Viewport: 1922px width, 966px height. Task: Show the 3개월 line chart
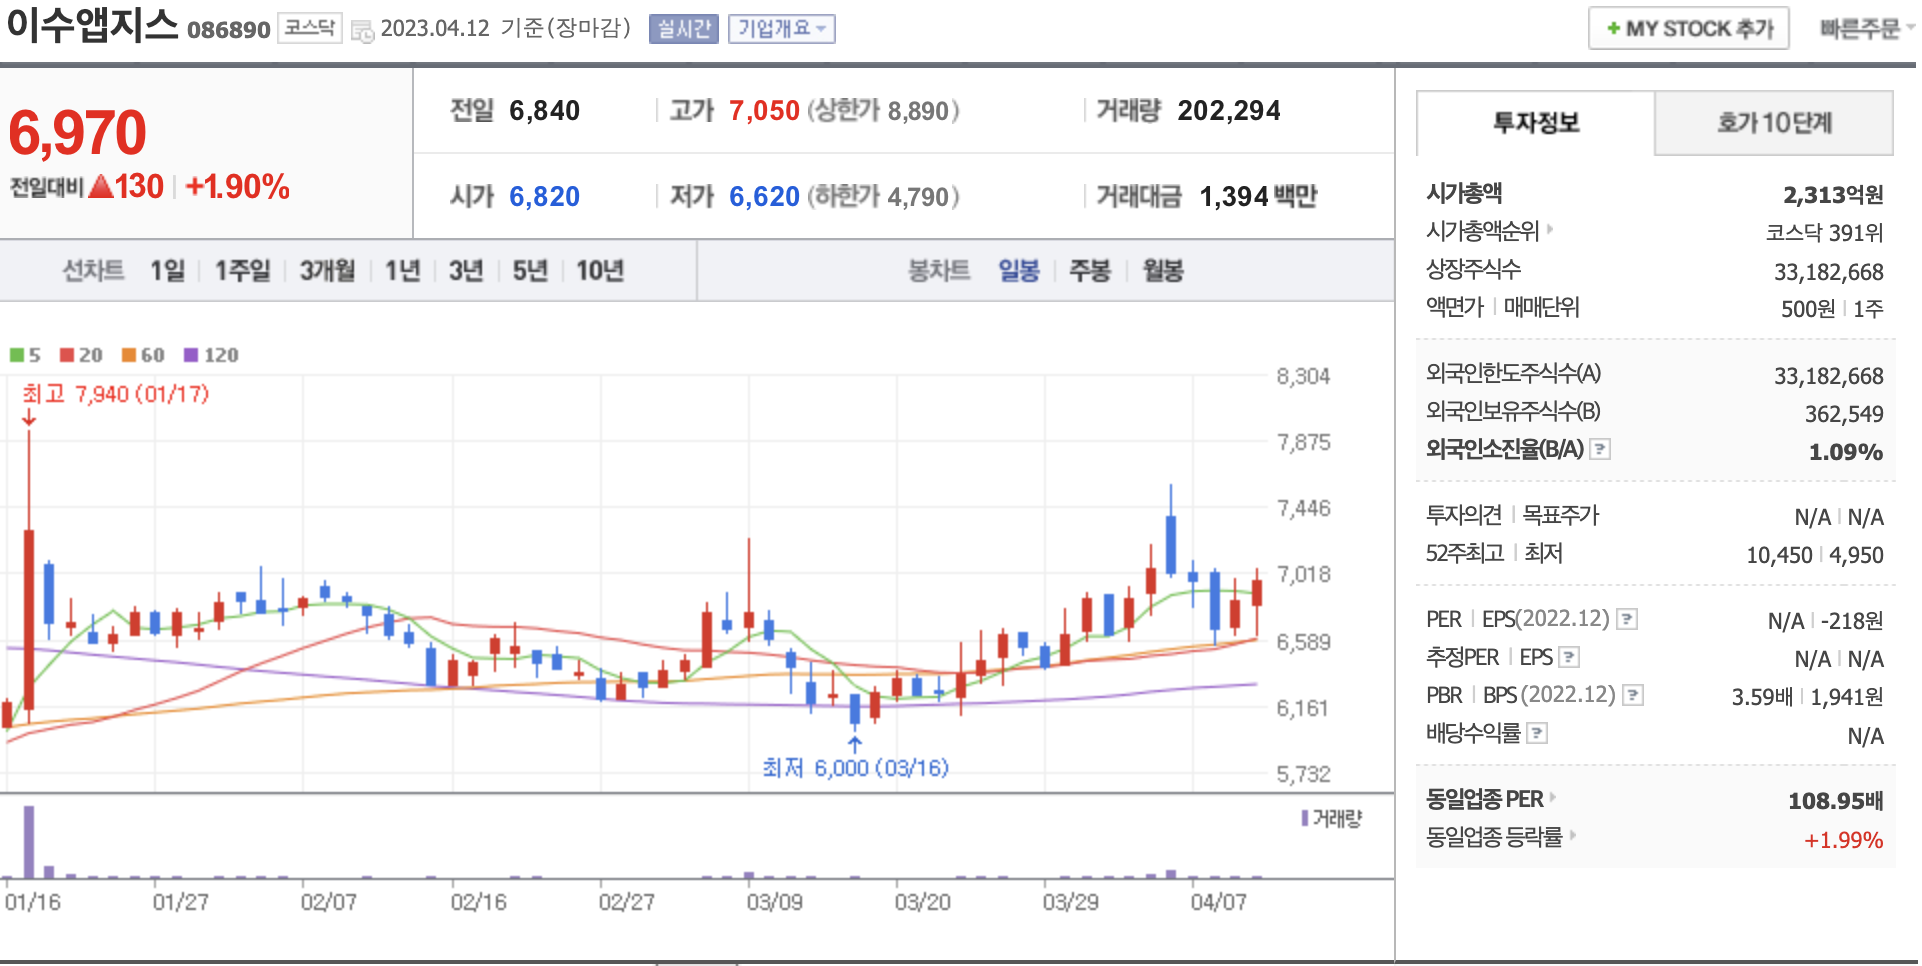tap(327, 270)
